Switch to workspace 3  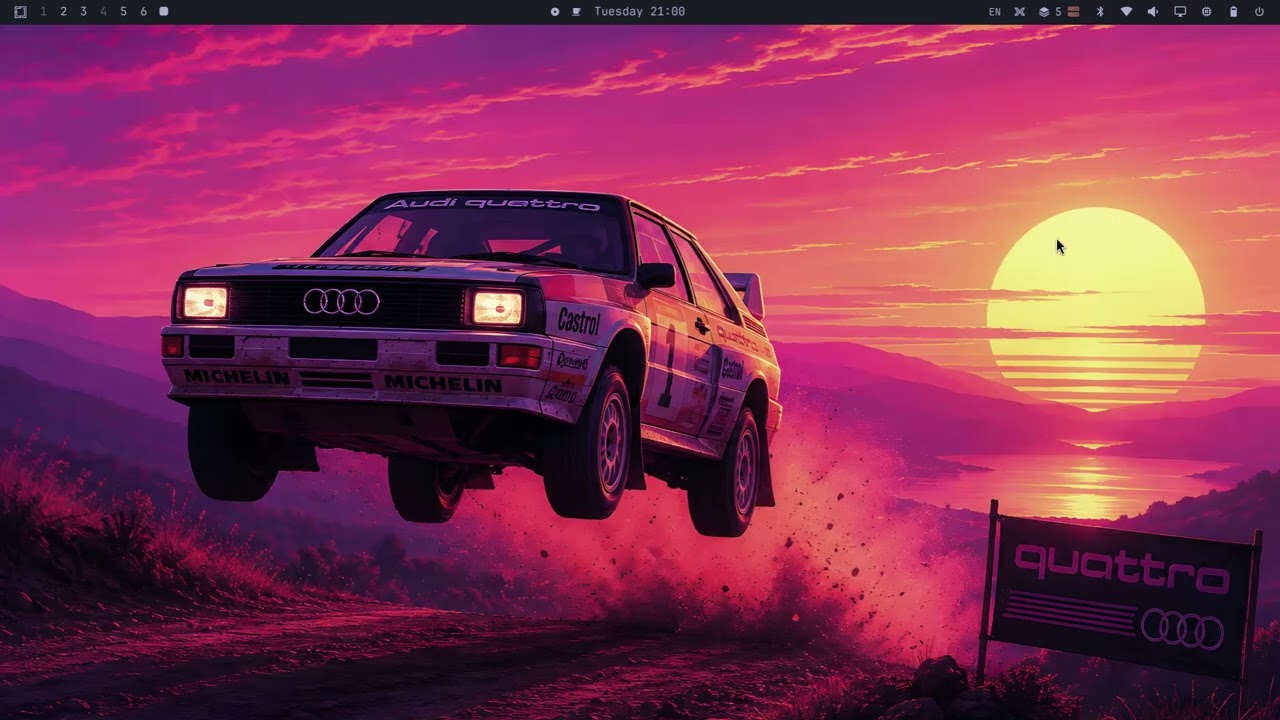click(x=83, y=12)
